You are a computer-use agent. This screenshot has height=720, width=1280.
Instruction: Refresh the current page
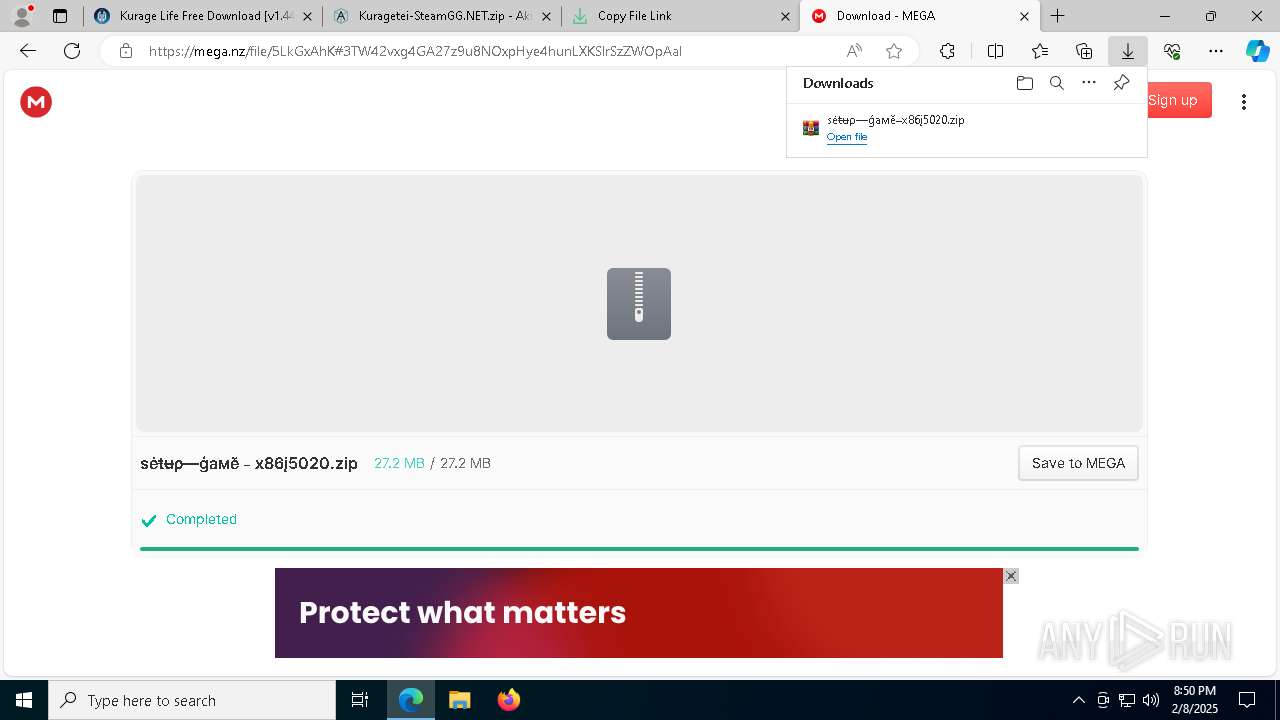[72, 51]
